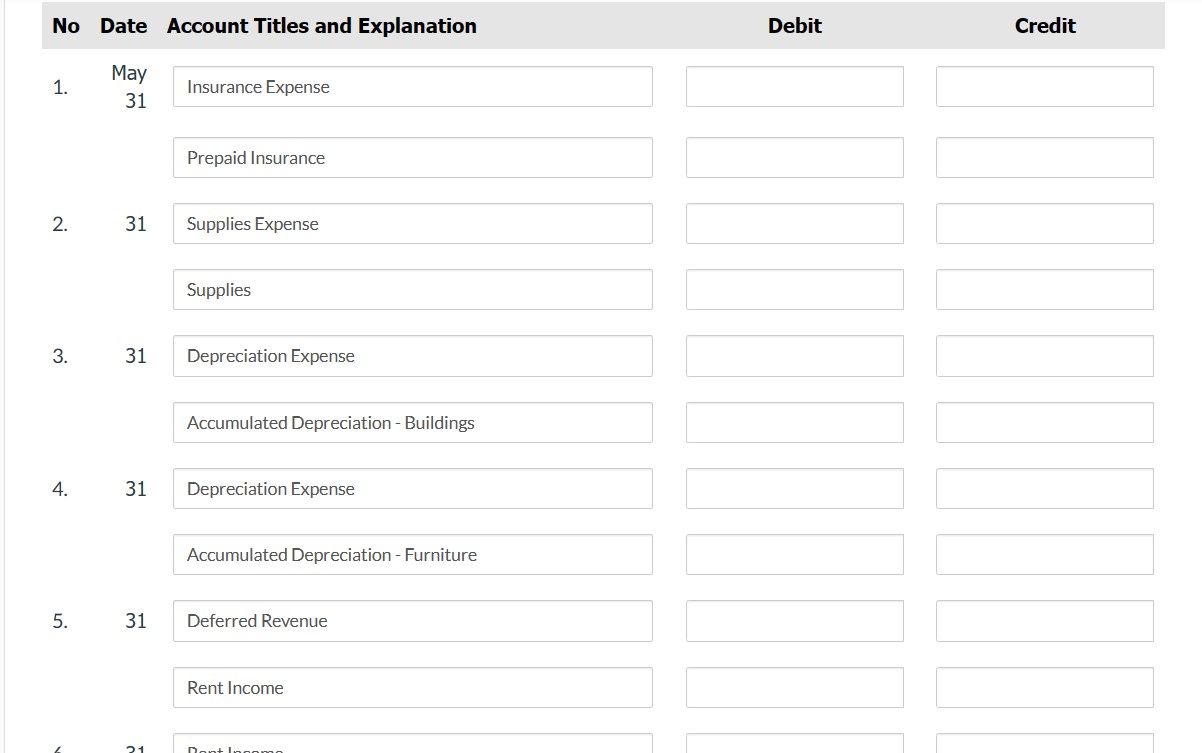1202x753 pixels.
Task: Click the Credit field for entry 5 Rent Income
Action: click(x=1045, y=688)
